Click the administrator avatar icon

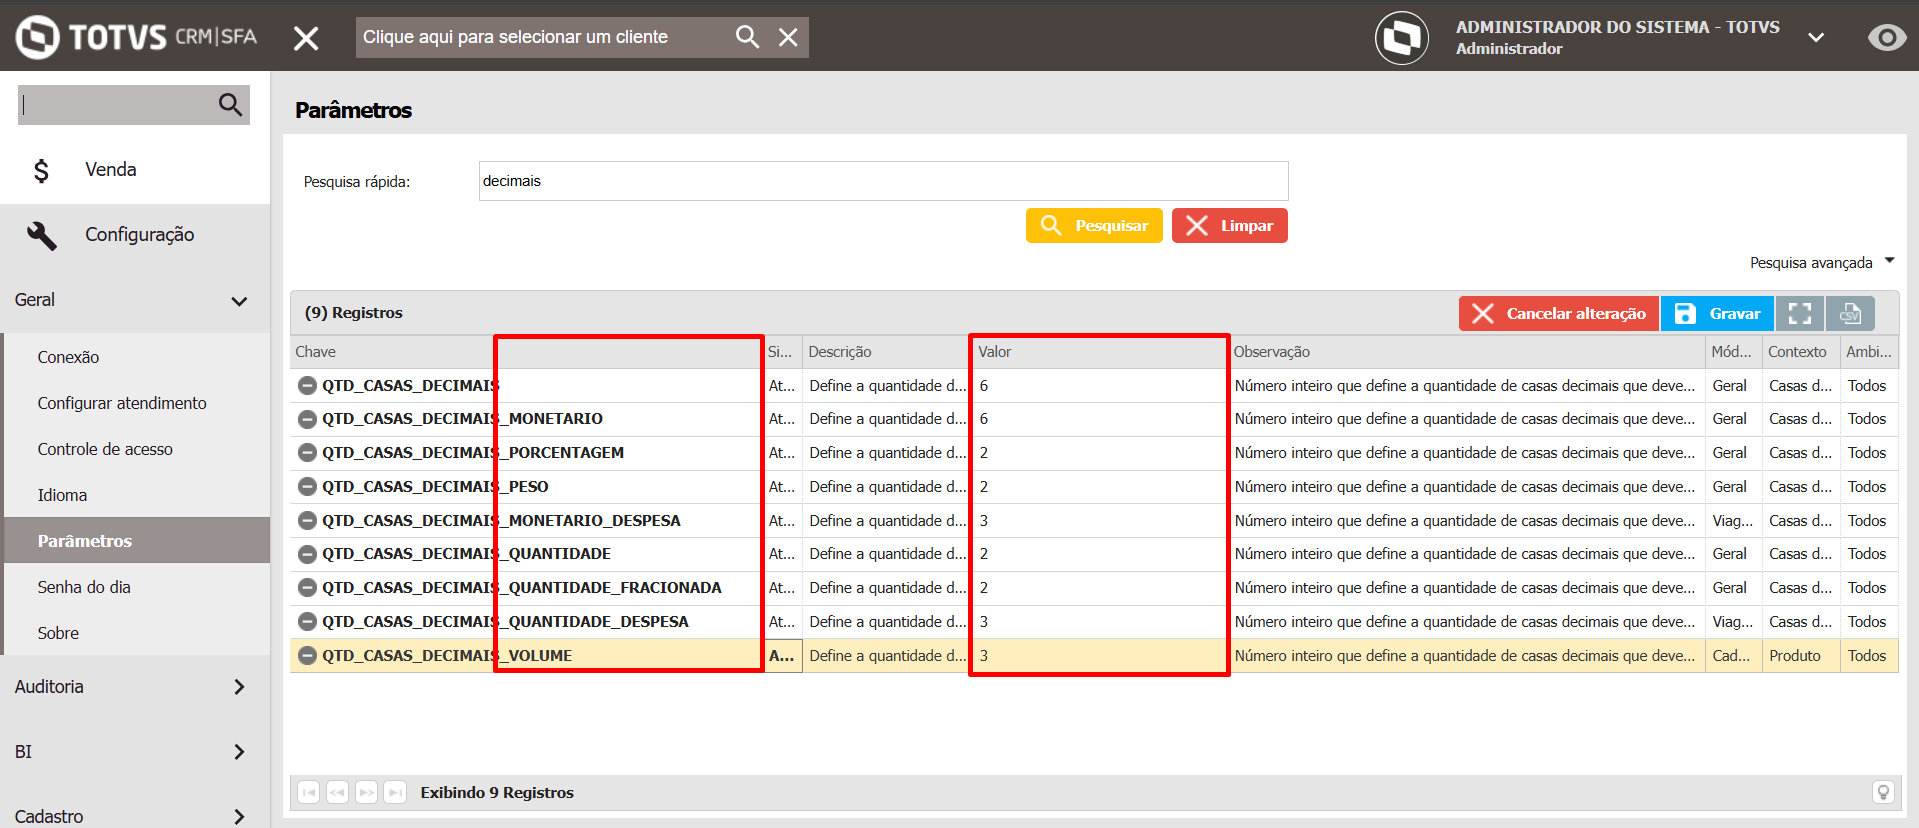[x=1402, y=38]
